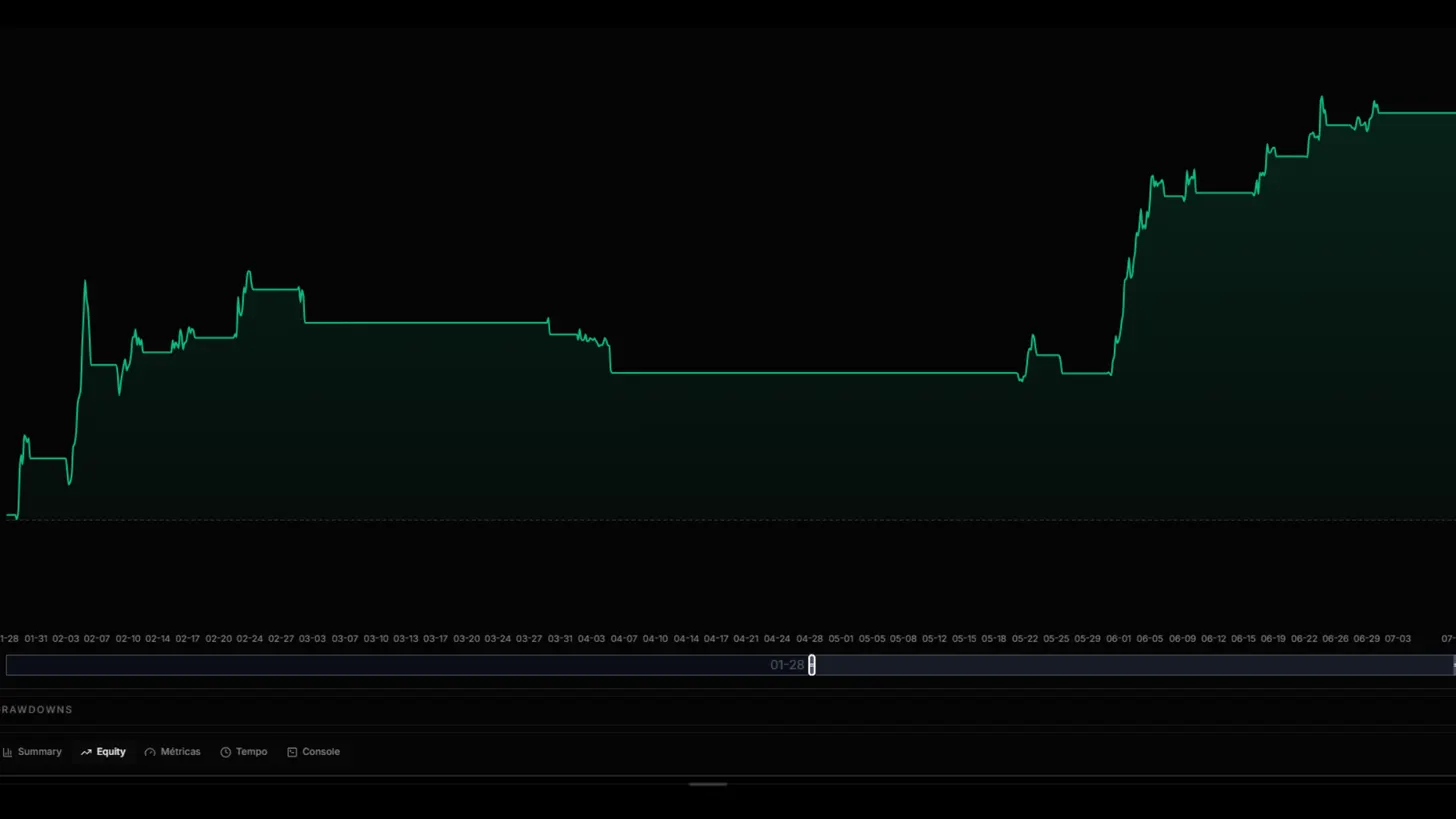Click the white range slider handle beside 01-28
The image size is (1456, 819).
[812, 665]
